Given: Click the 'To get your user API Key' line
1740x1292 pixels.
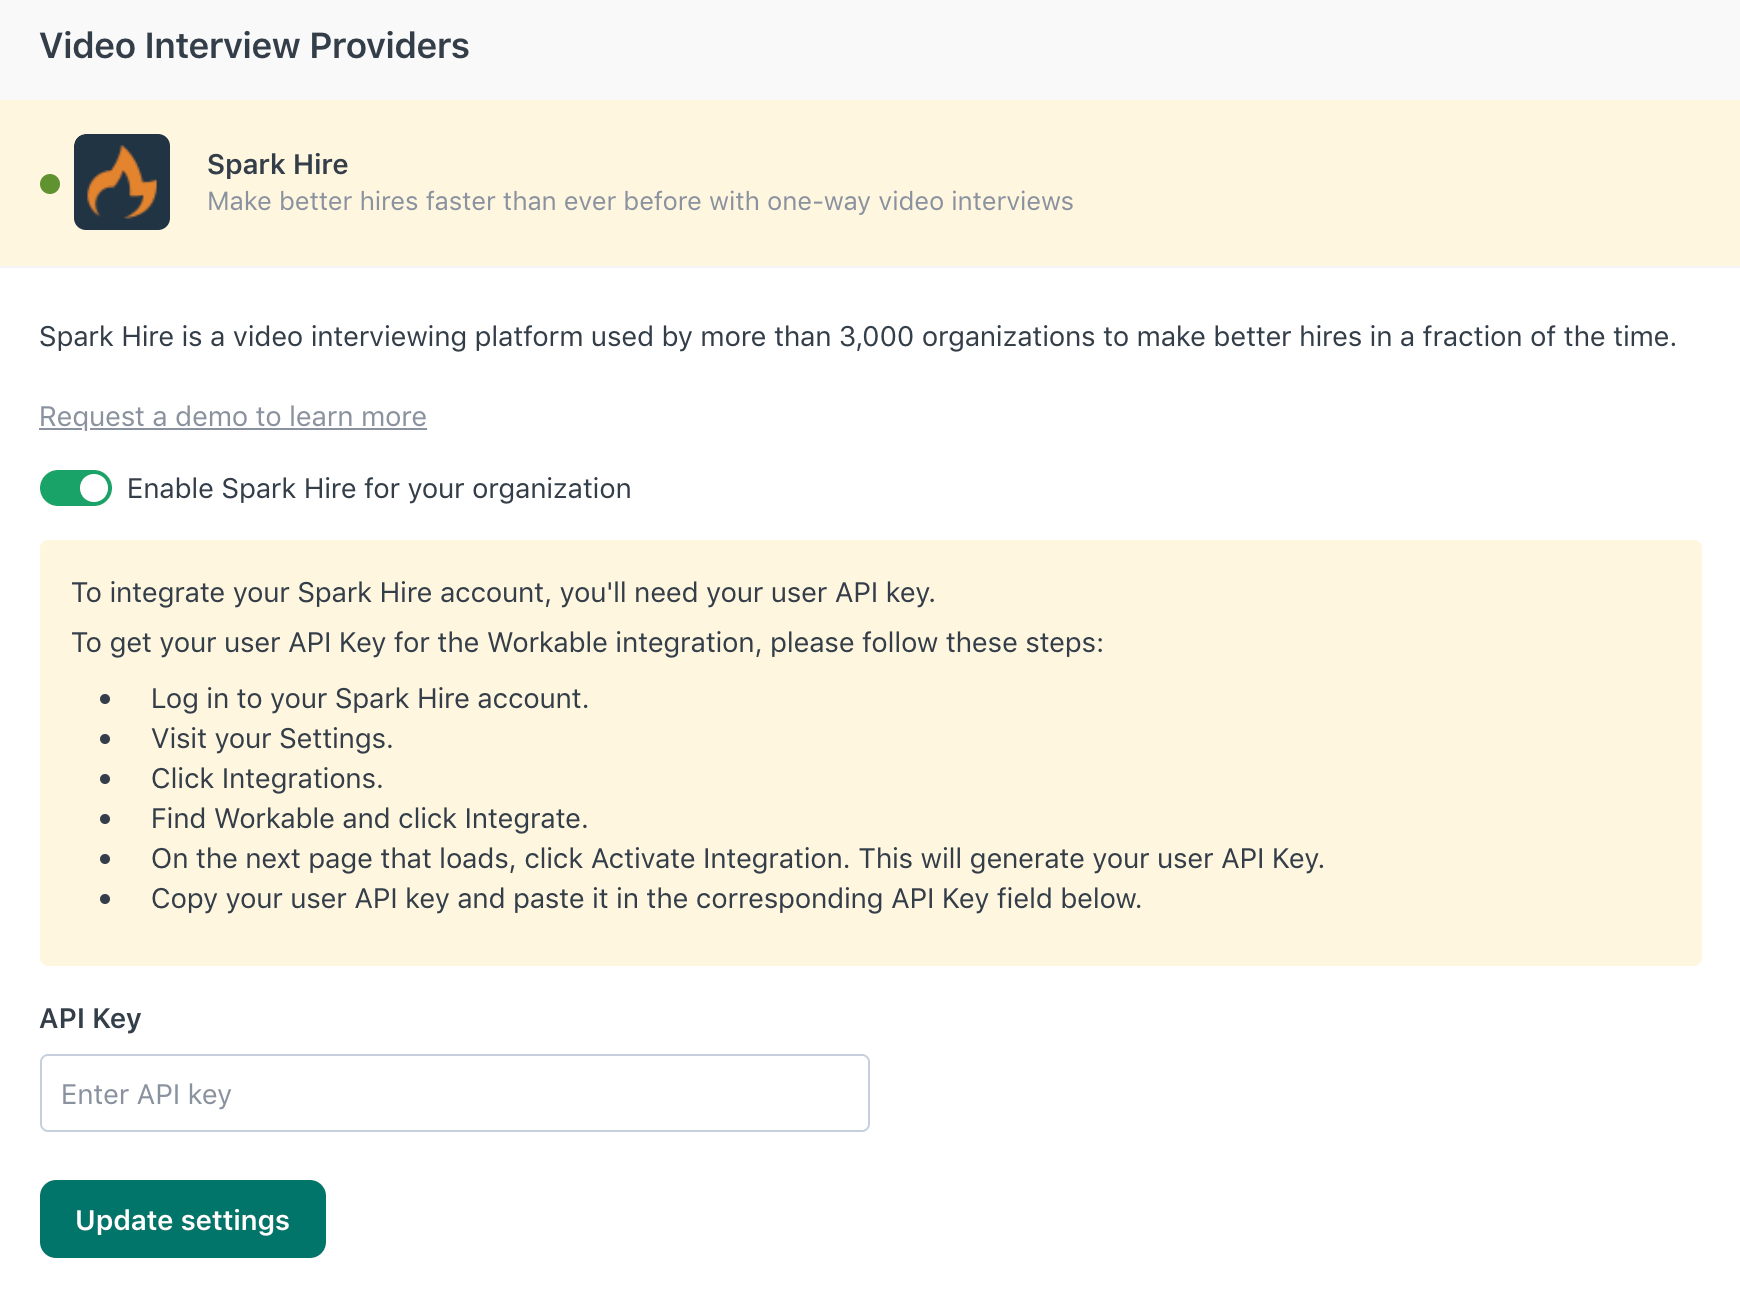Looking at the screenshot, I should [587, 642].
